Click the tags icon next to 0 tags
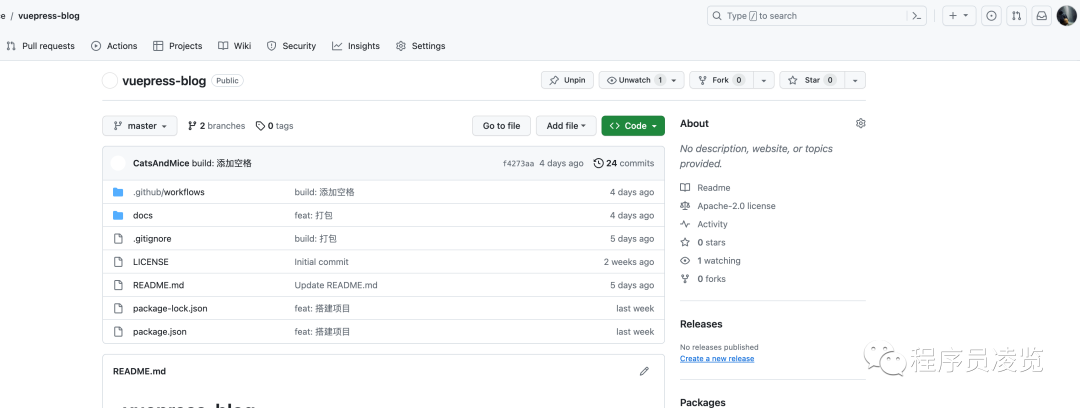 [x=260, y=126]
